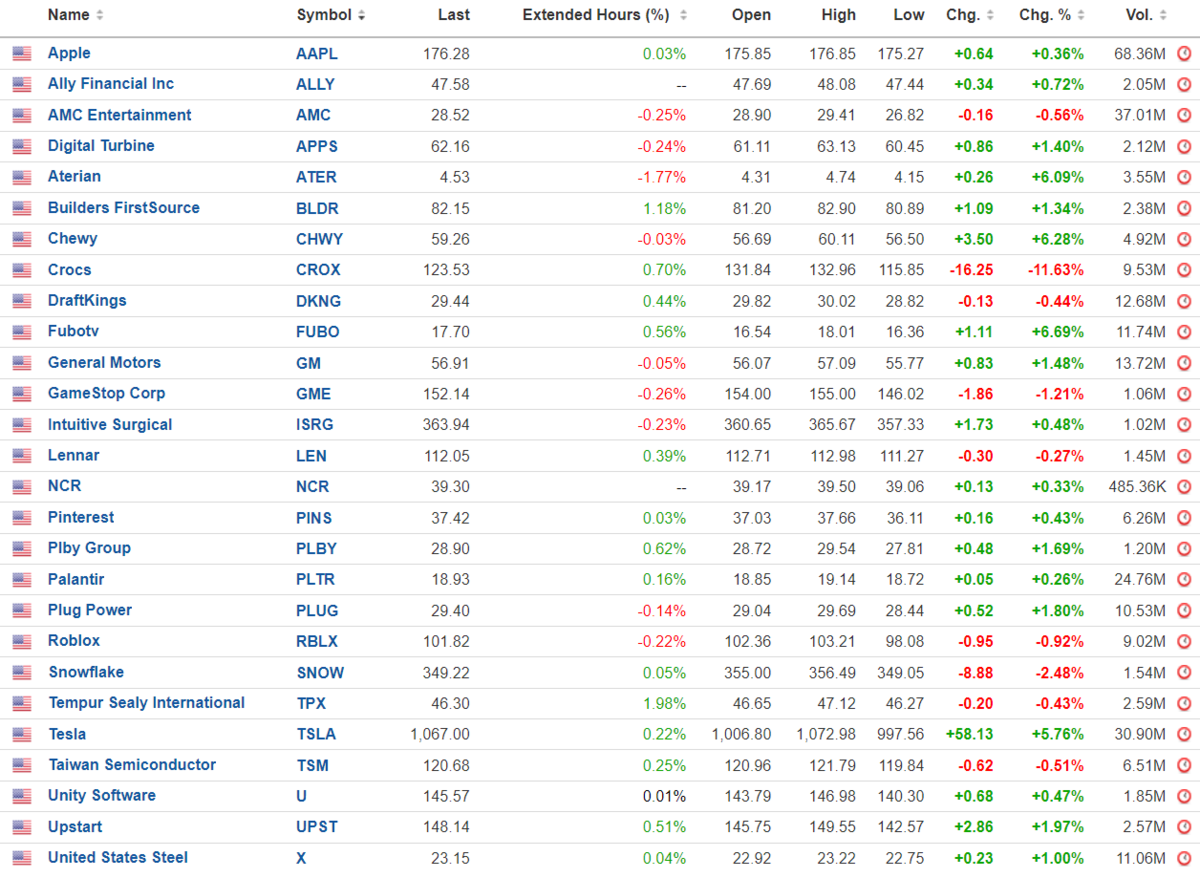The image size is (1200, 878).
Task: Open the Taiwan Semiconductor link
Action: 132,765
